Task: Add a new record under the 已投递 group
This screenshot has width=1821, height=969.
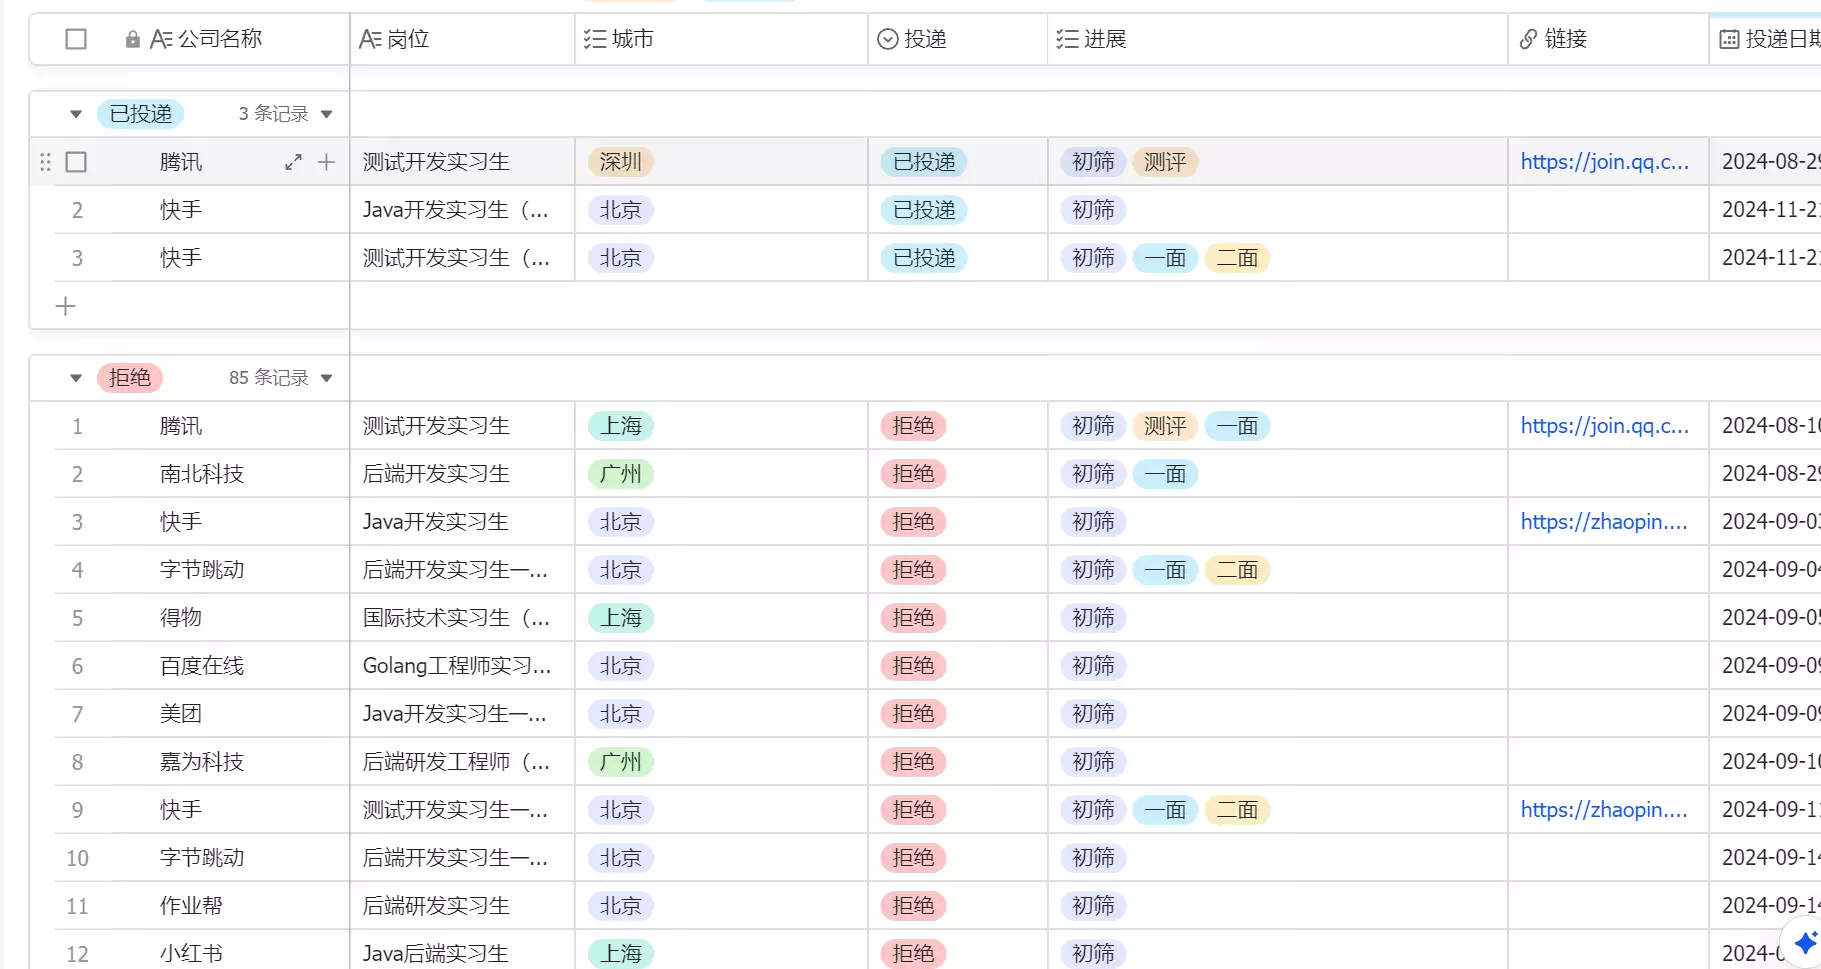Action: [66, 306]
